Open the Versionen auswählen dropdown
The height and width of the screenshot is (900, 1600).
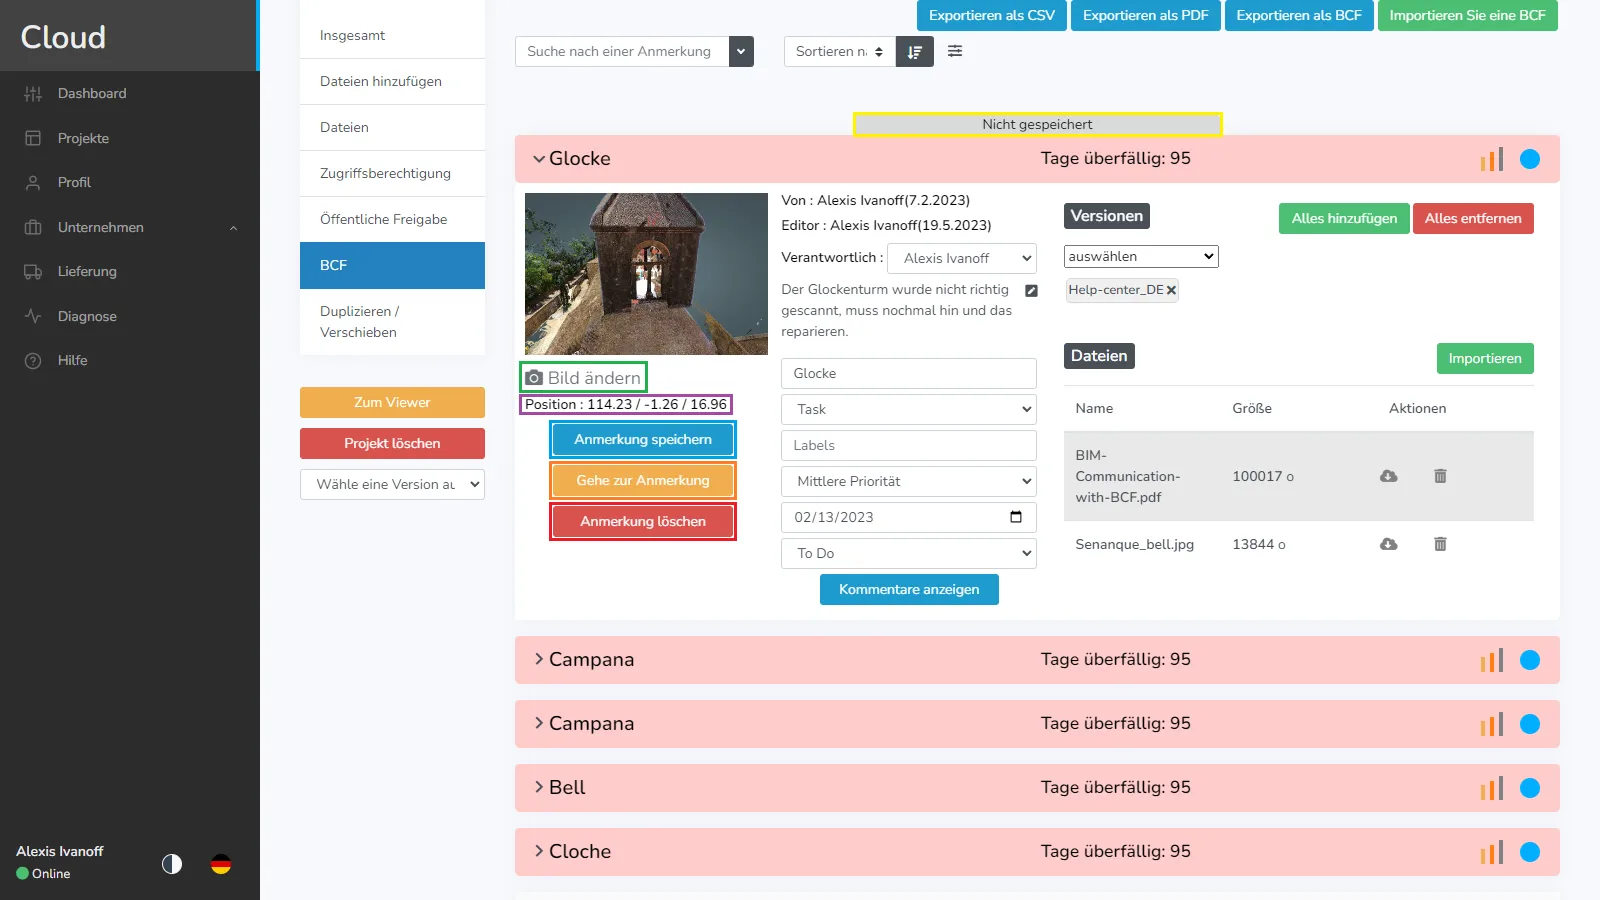click(x=1141, y=257)
